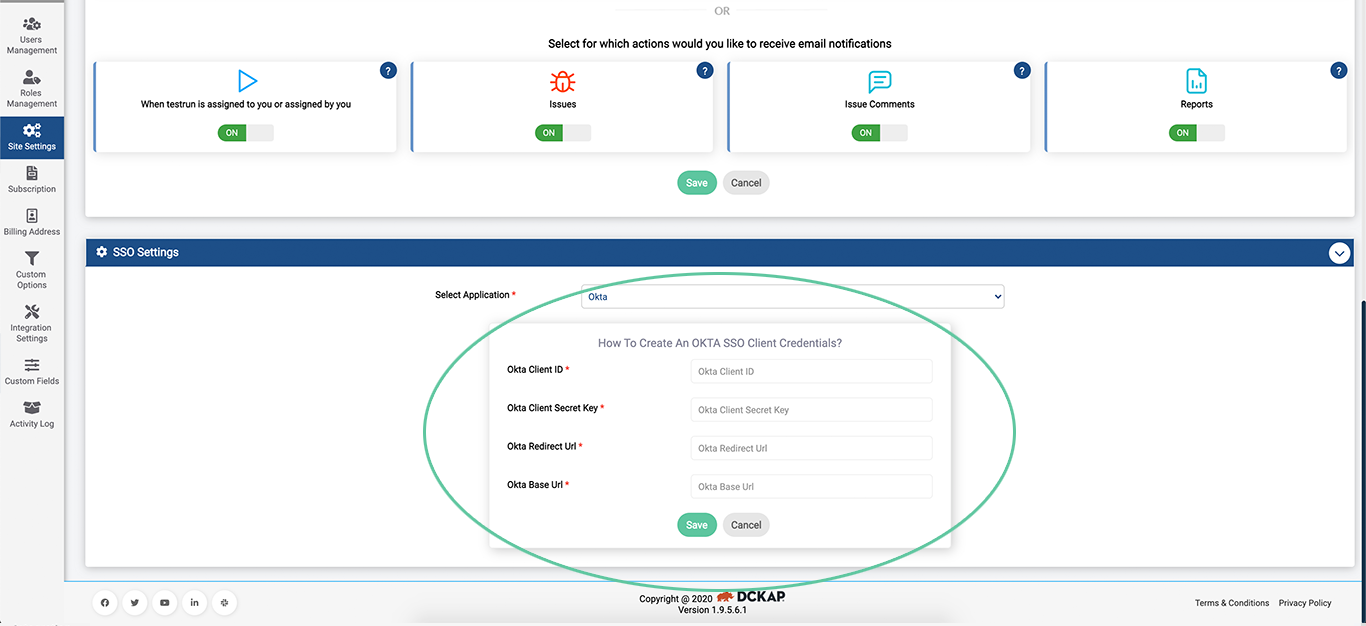This screenshot has height=626, width=1366.
Task: Save Okta SSO credentials
Action: (x=697, y=525)
